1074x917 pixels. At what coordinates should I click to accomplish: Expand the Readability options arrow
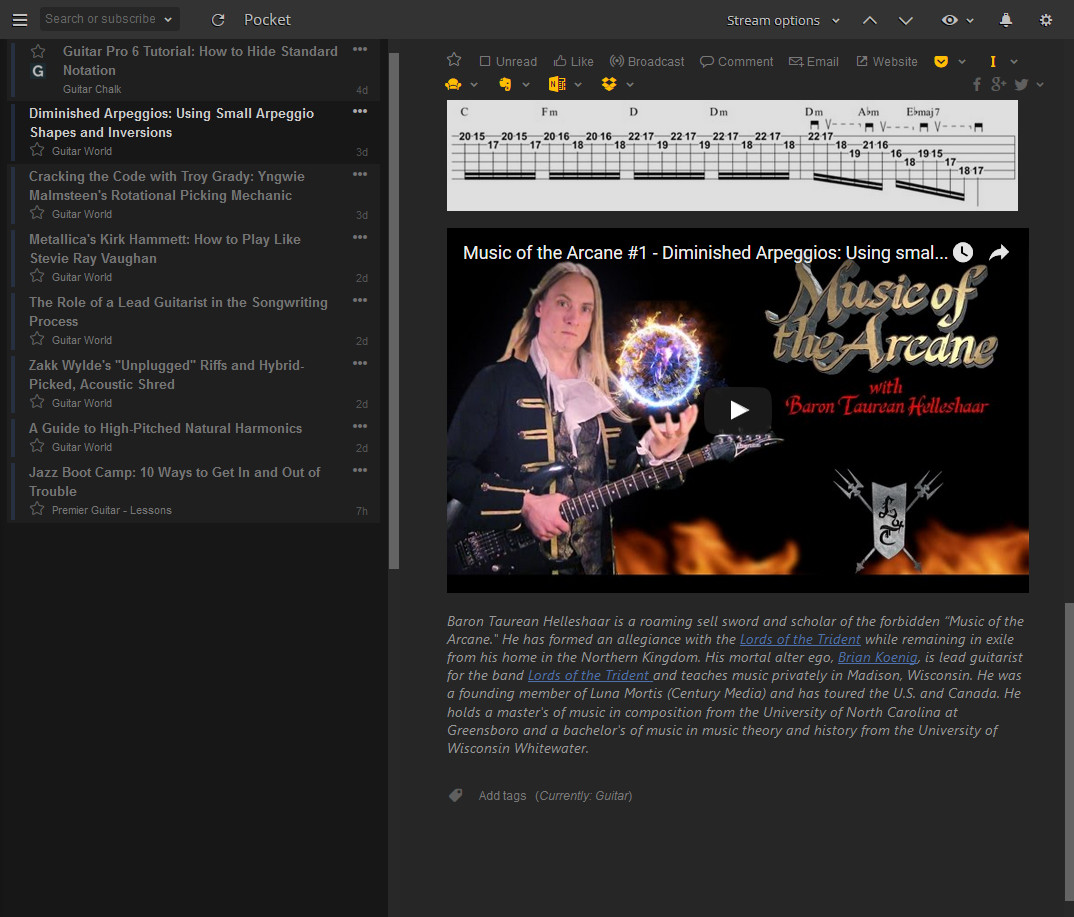point(473,85)
